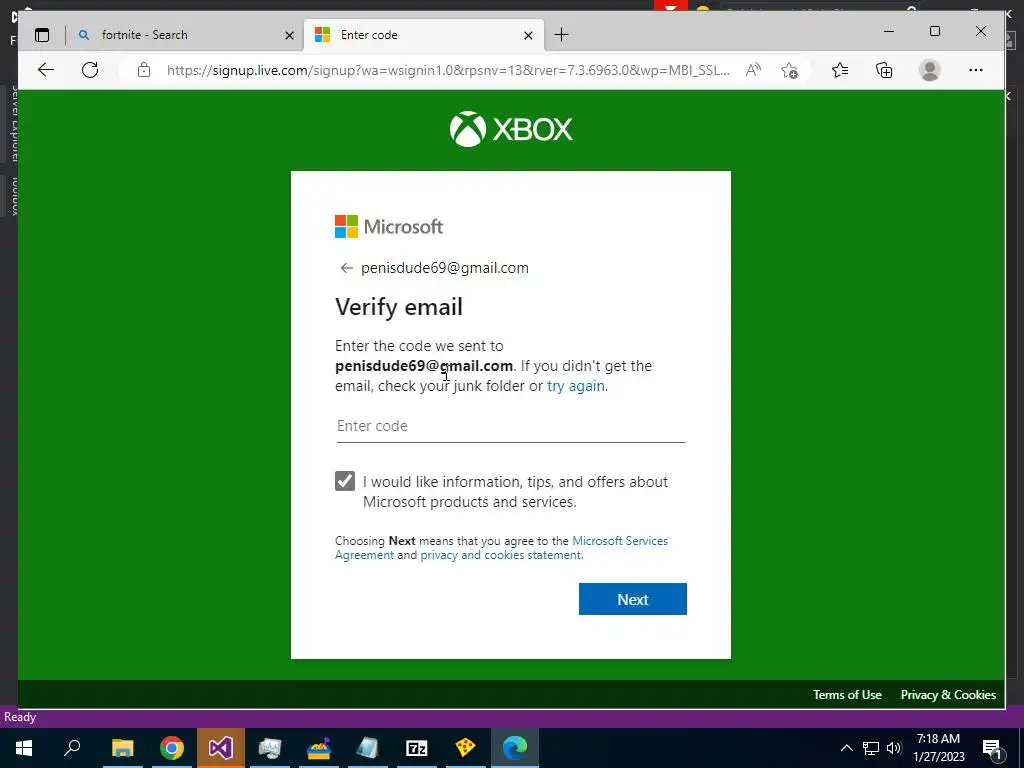This screenshot has height=768, width=1024.
Task: Open Windows Start menu
Action: click(24, 748)
